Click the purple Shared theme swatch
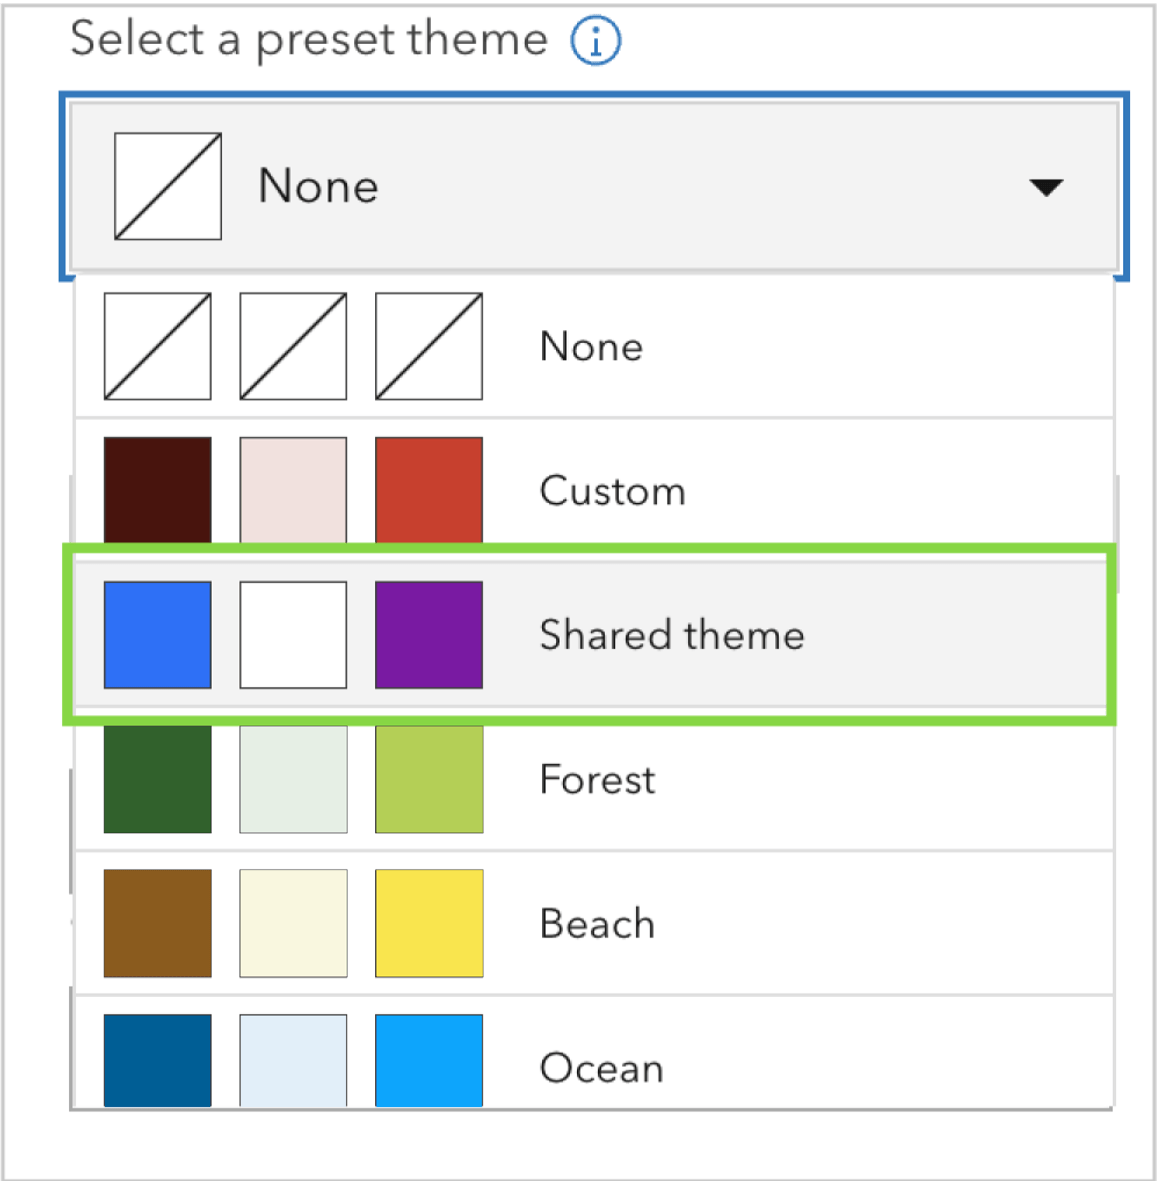 pos(429,635)
